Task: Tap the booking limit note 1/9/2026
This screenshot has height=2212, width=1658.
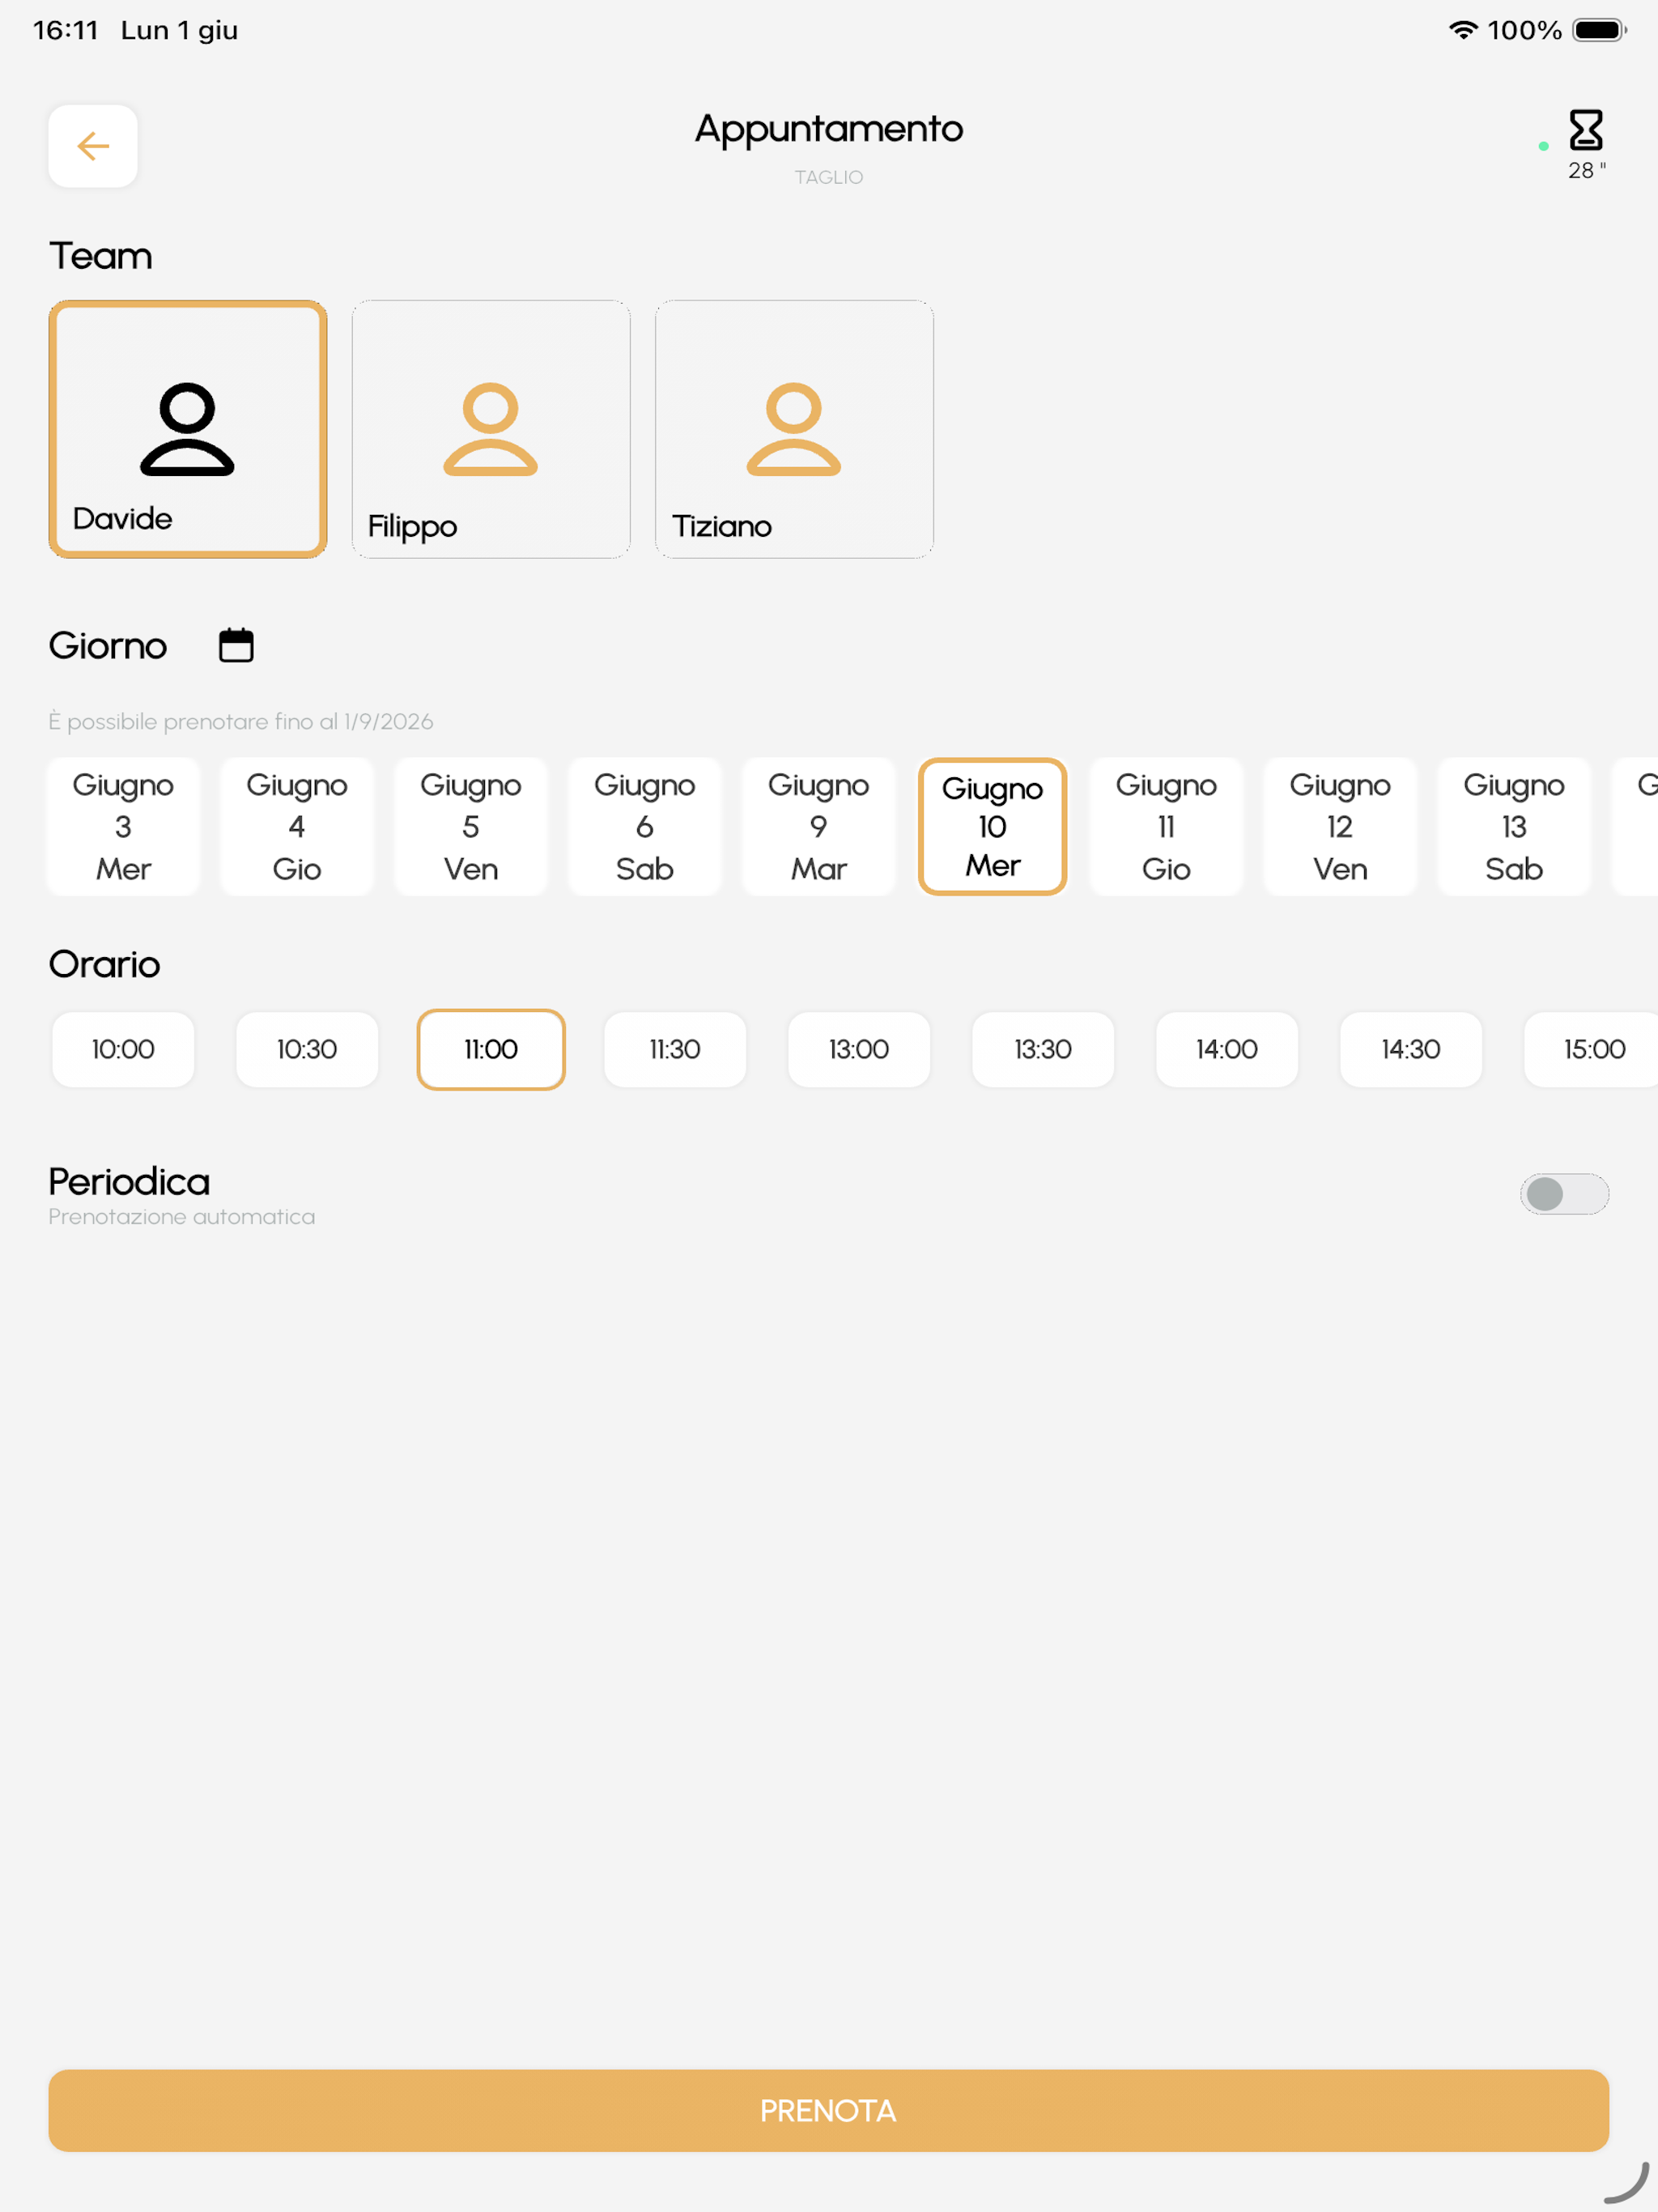Action: pos(241,721)
